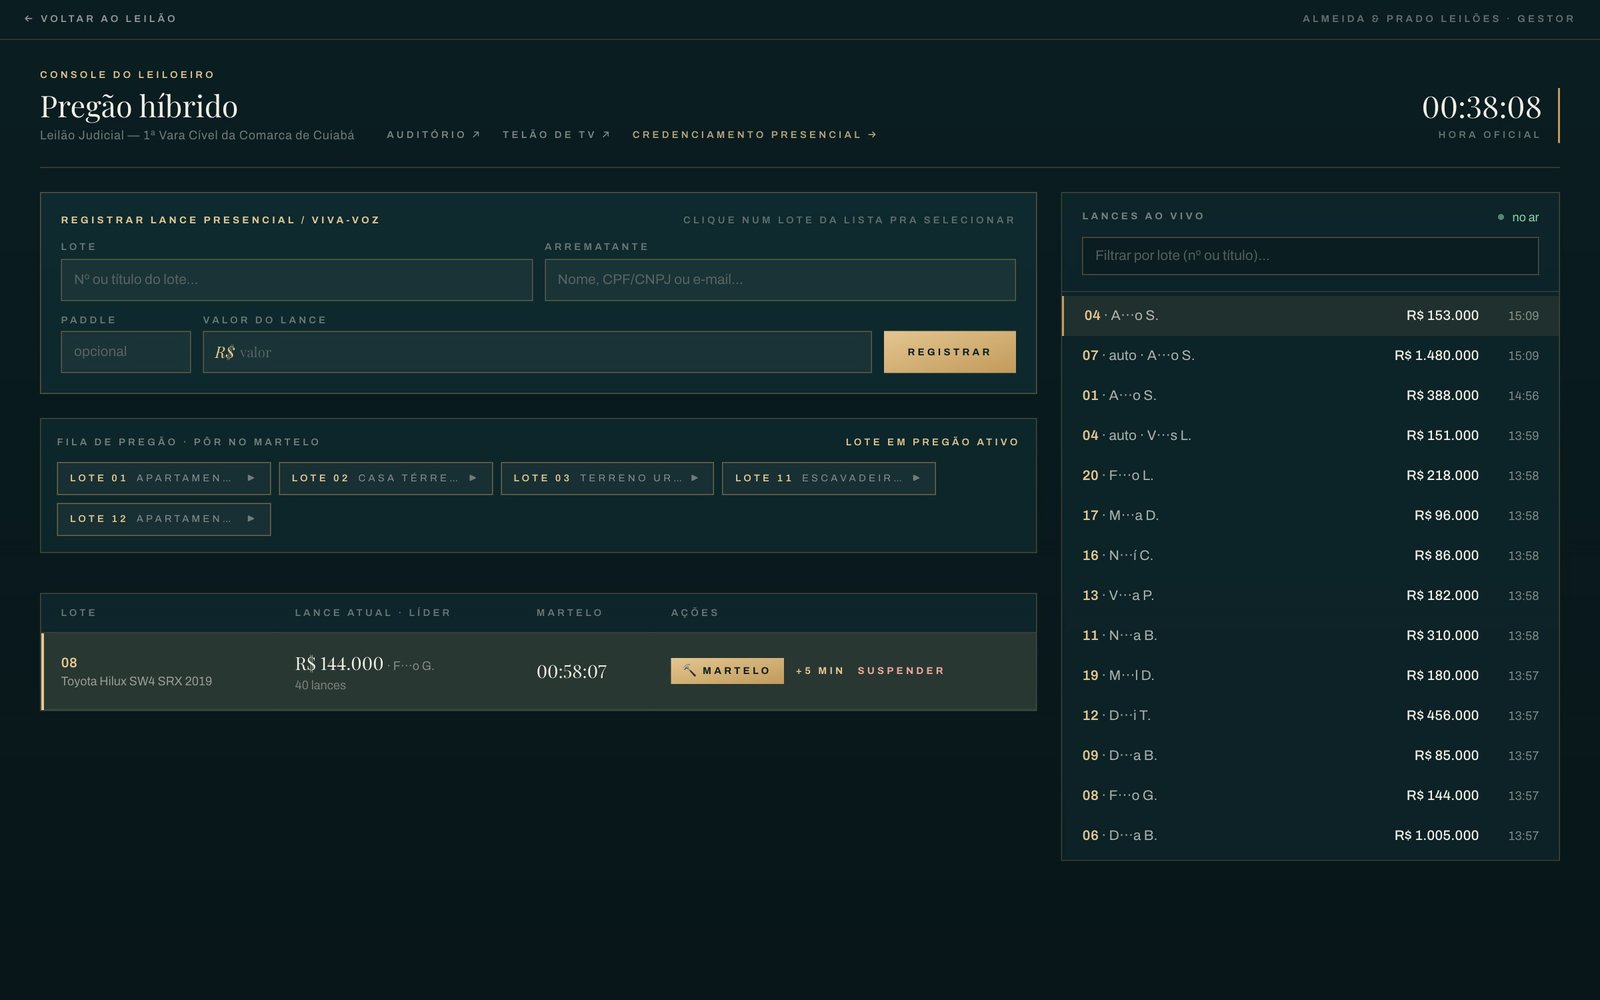Send Lote 01 Apartamento to the hammer

point(164,478)
